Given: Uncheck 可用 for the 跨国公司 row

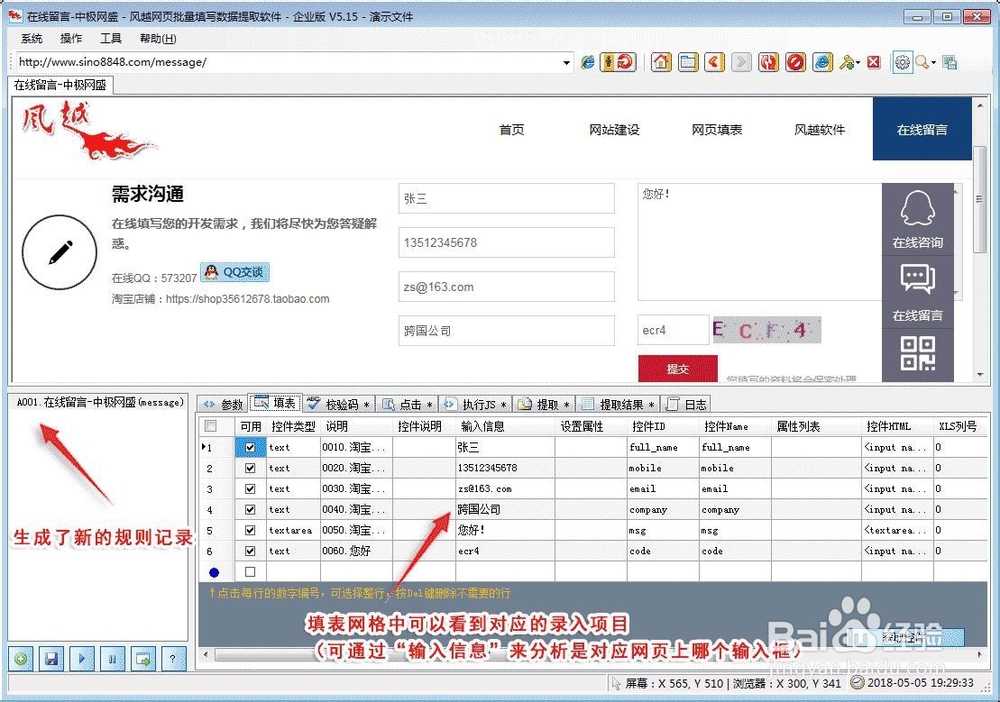Looking at the screenshot, I should 250,509.
